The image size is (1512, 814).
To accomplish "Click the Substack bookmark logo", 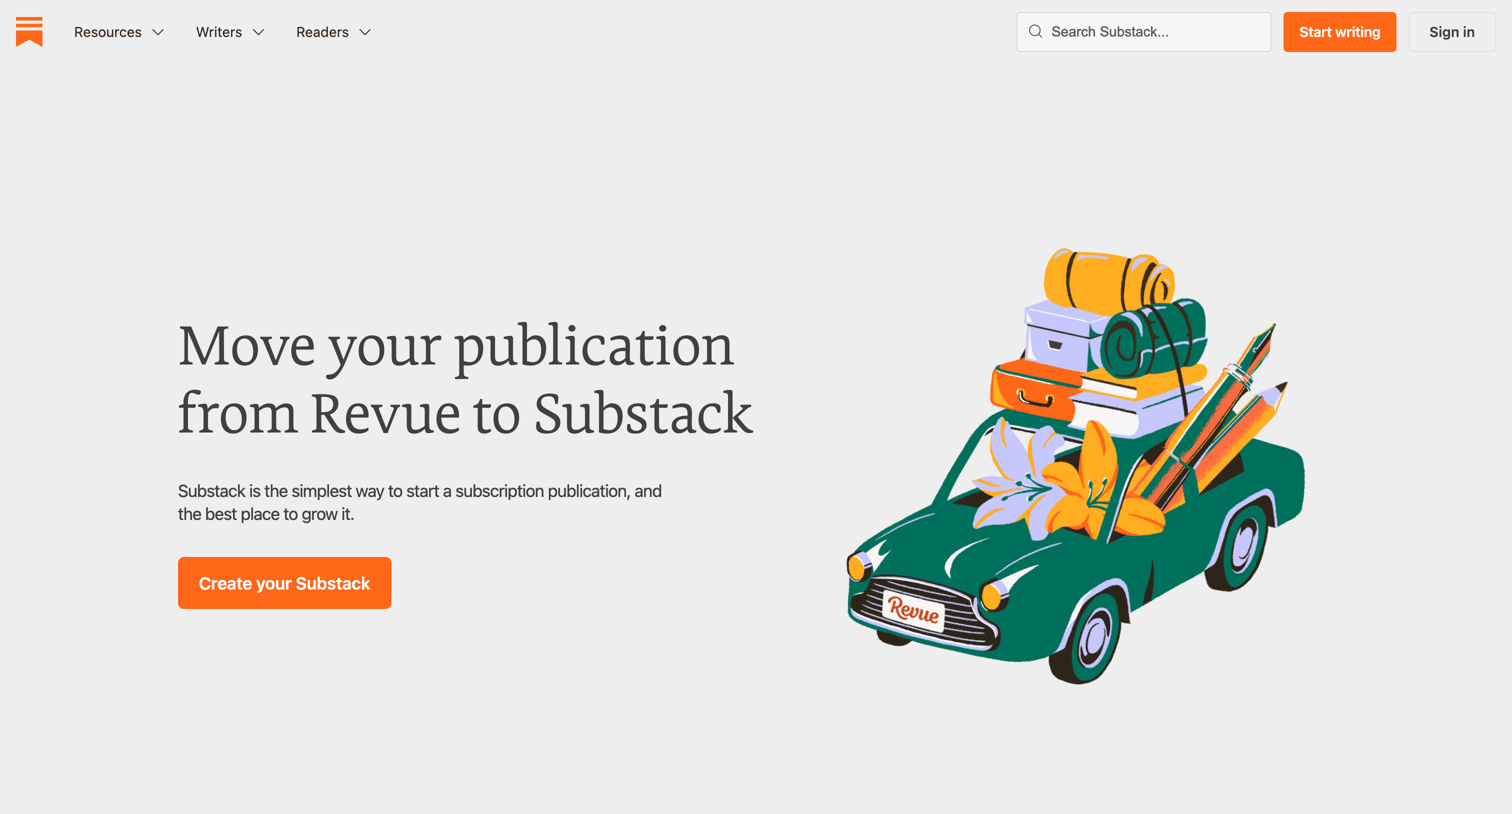I will (x=29, y=31).
